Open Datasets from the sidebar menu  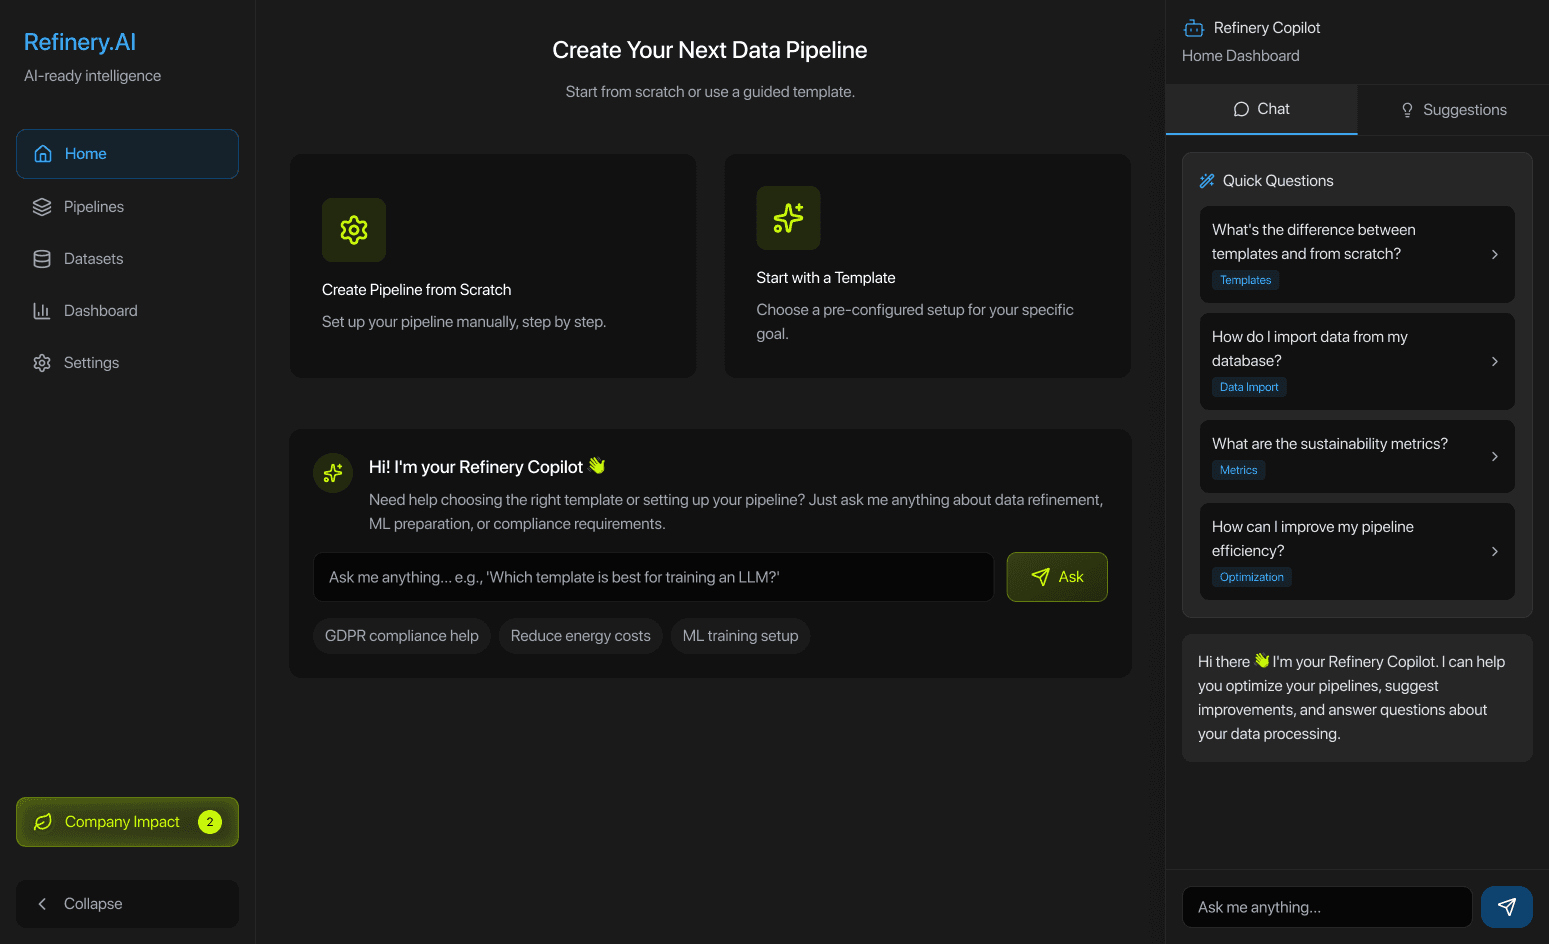click(x=127, y=259)
